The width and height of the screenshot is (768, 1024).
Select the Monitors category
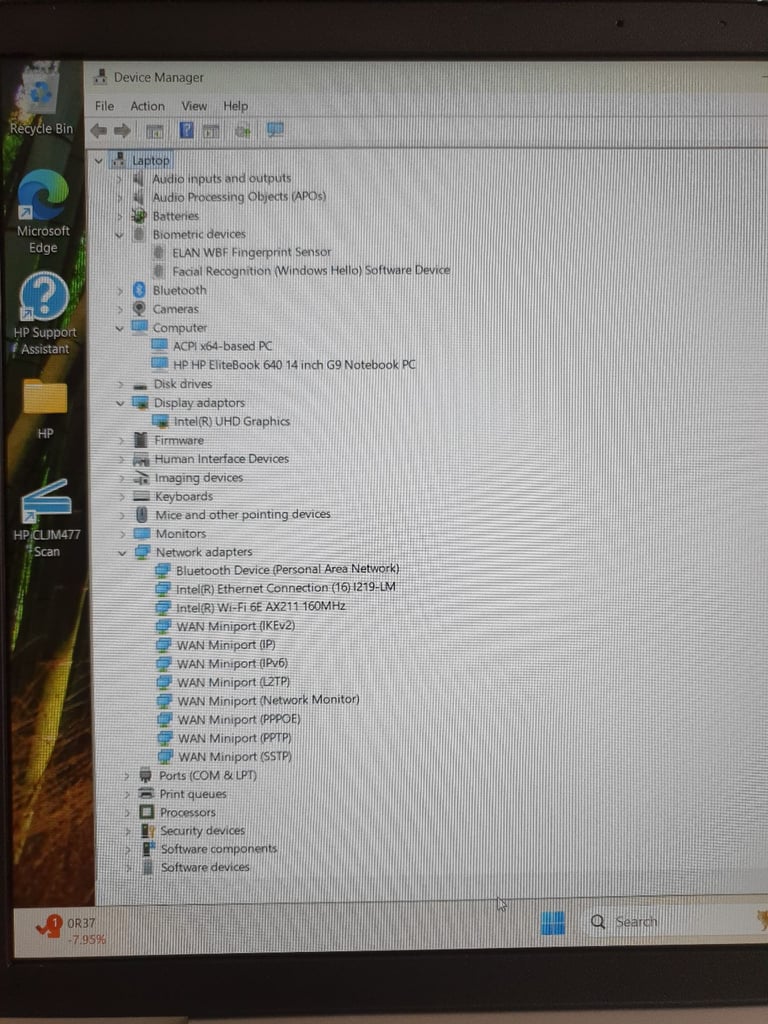[181, 534]
